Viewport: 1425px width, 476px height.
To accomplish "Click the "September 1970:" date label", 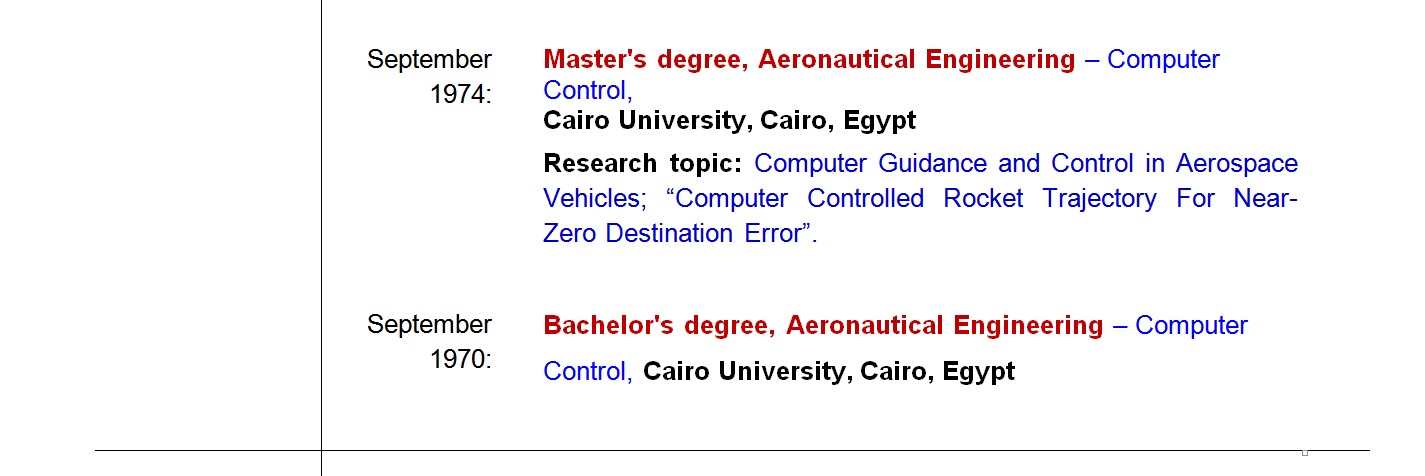I will [429, 342].
